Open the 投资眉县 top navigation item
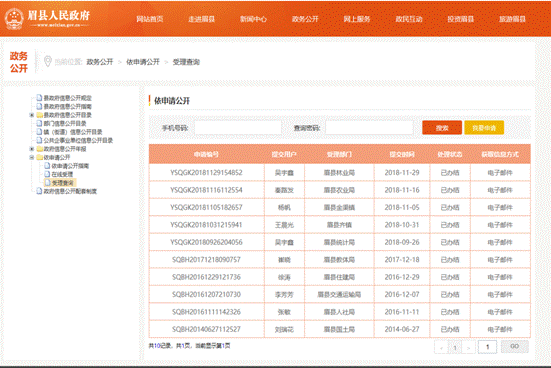This screenshot has height=368, width=551. (460, 19)
